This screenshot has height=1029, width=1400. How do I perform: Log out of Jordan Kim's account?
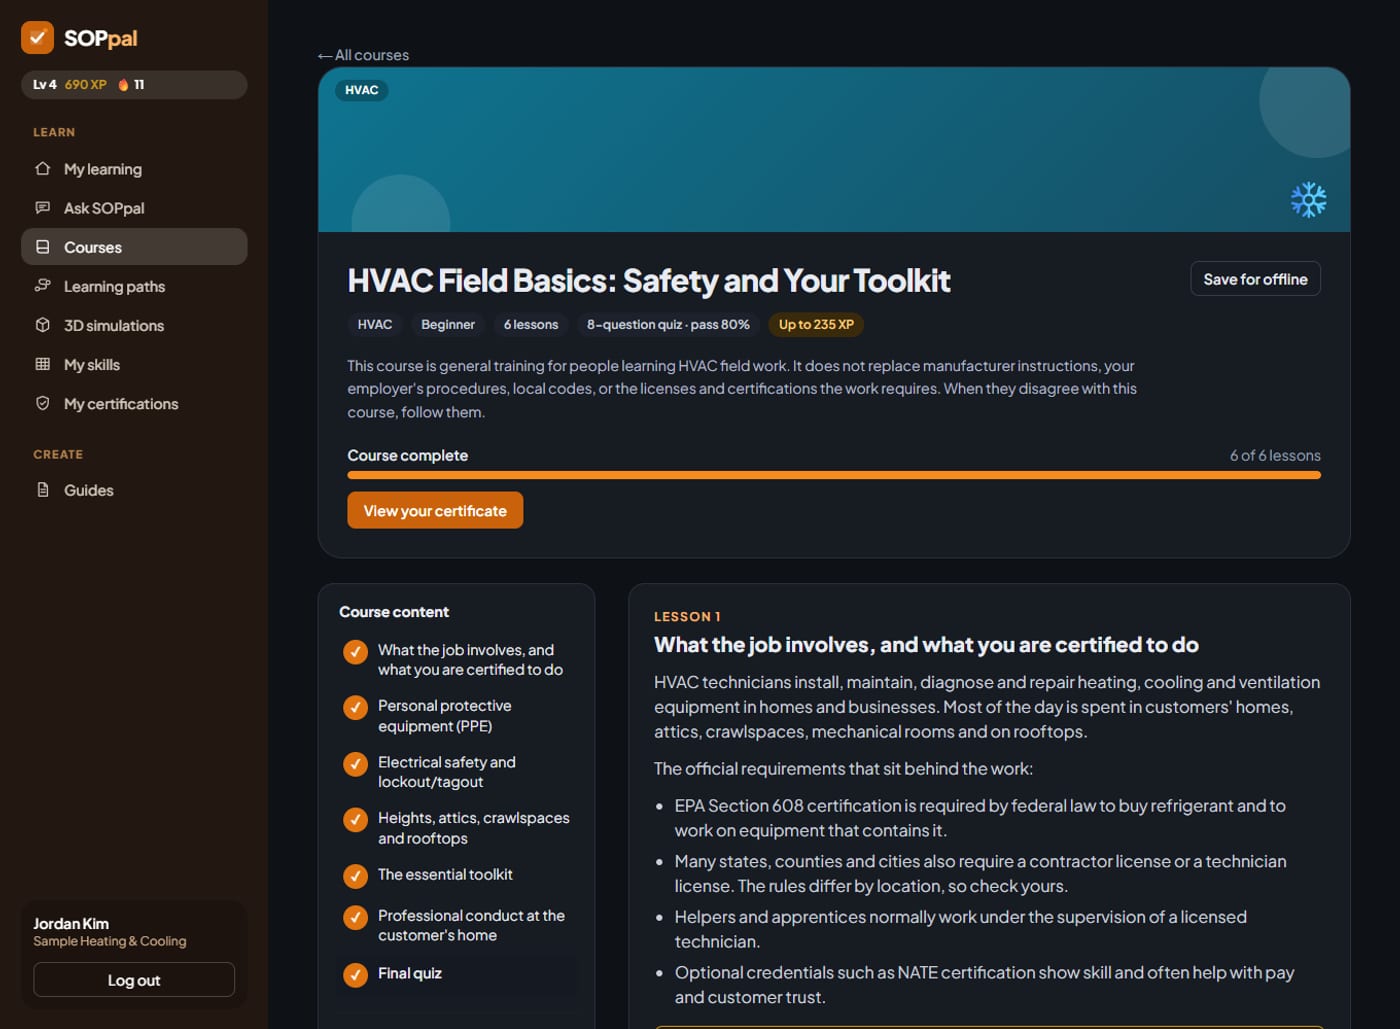(x=134, y=980)
